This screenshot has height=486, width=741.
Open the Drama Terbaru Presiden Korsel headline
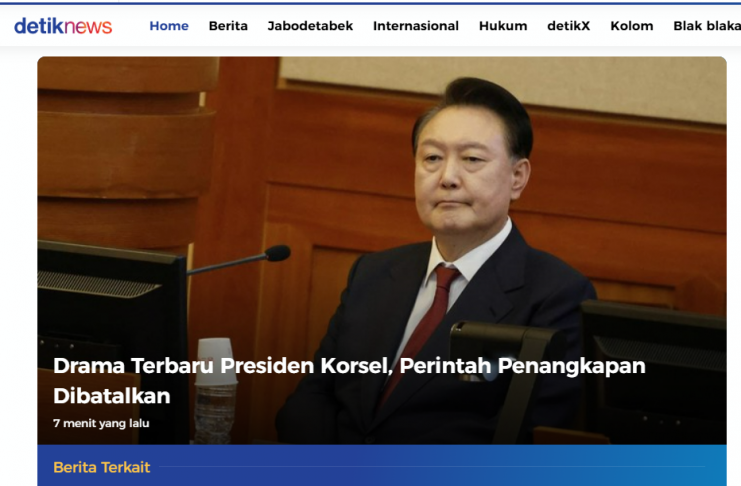349,381
